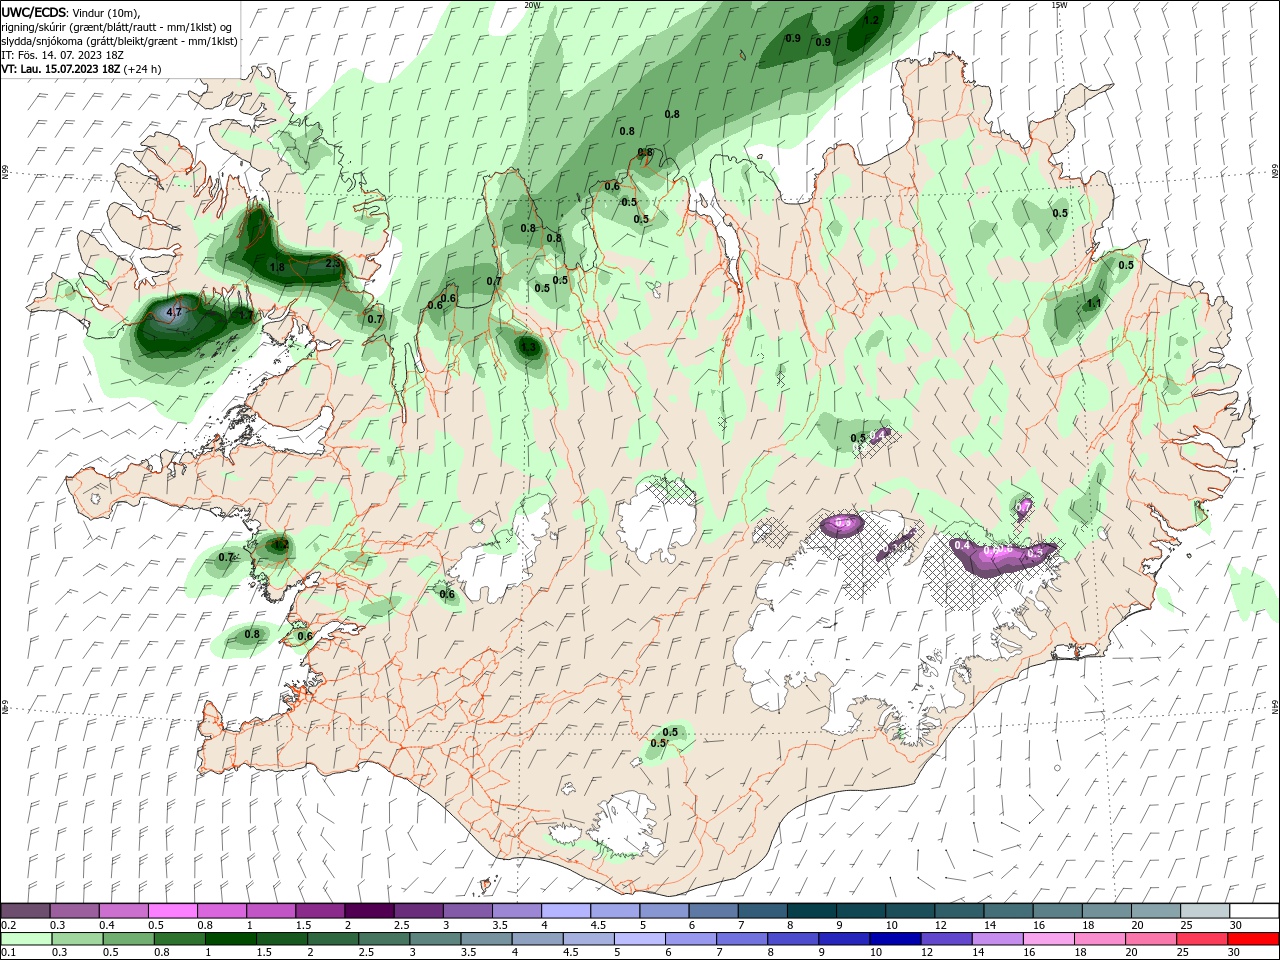The width and height of the screenshot is (1280, 960).
Task: Click the forest green legend swatch labeled 0.8
Action: click(x=179, y=939)
